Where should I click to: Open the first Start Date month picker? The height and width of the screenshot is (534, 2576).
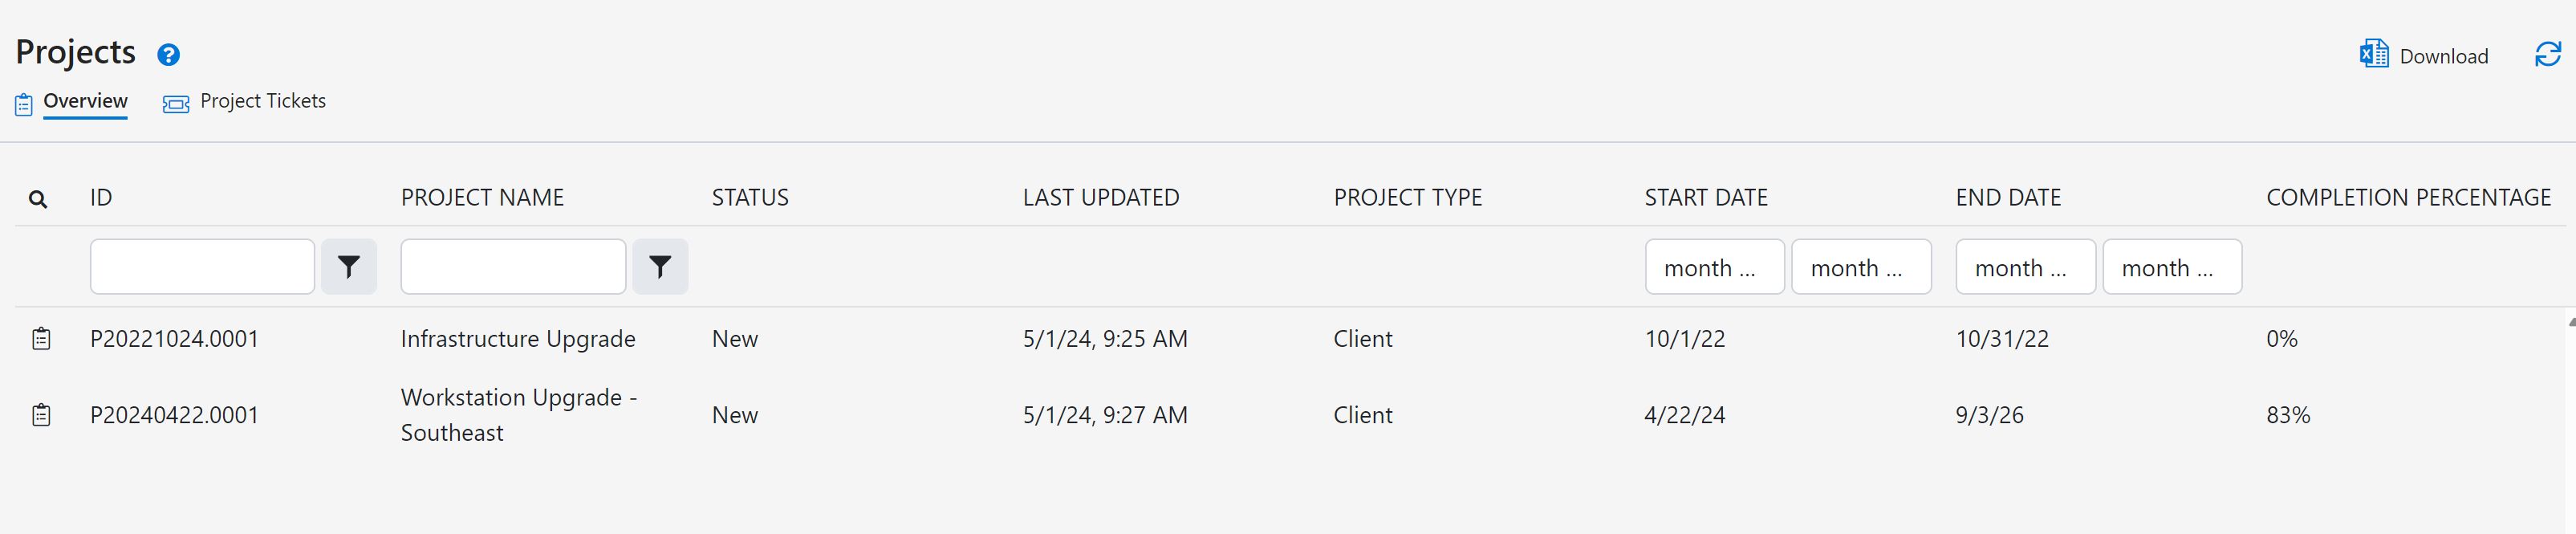(x=1714, y=267)
